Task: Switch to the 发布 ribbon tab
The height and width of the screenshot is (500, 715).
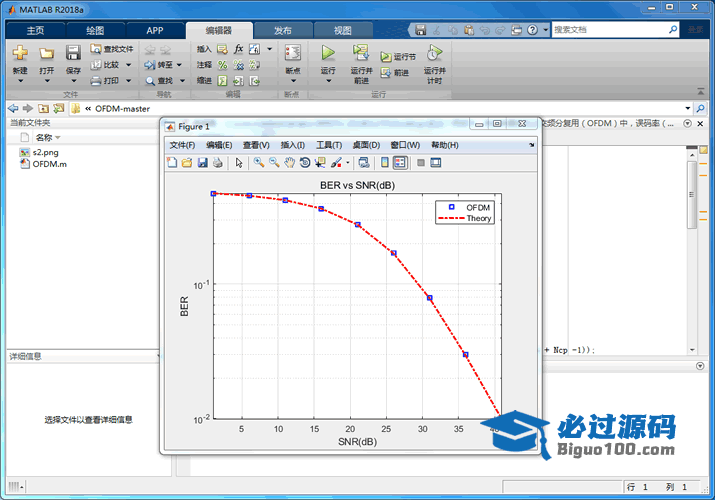Action: 283,31
